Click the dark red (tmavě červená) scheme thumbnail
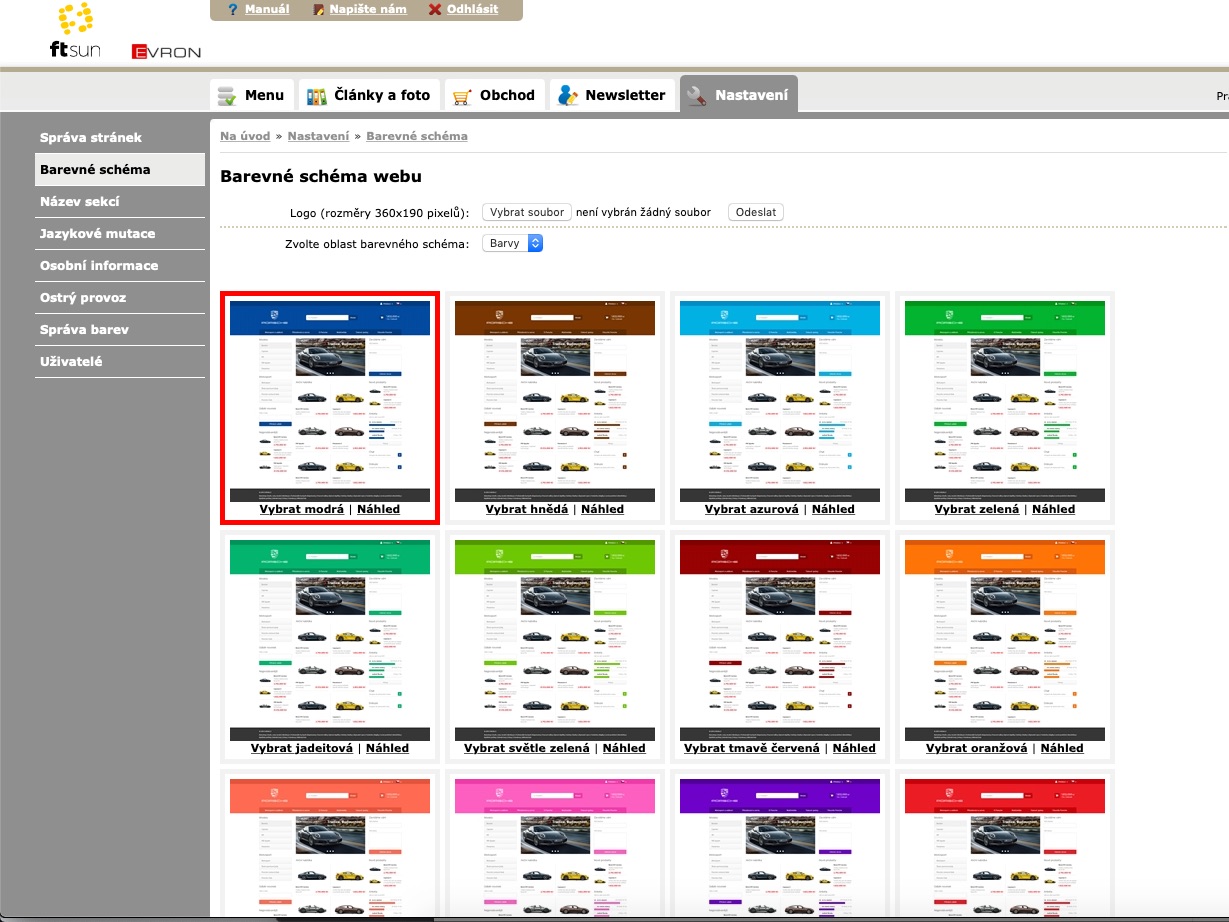This screenshot has width=1229, height=922. [x=780, y=640]
